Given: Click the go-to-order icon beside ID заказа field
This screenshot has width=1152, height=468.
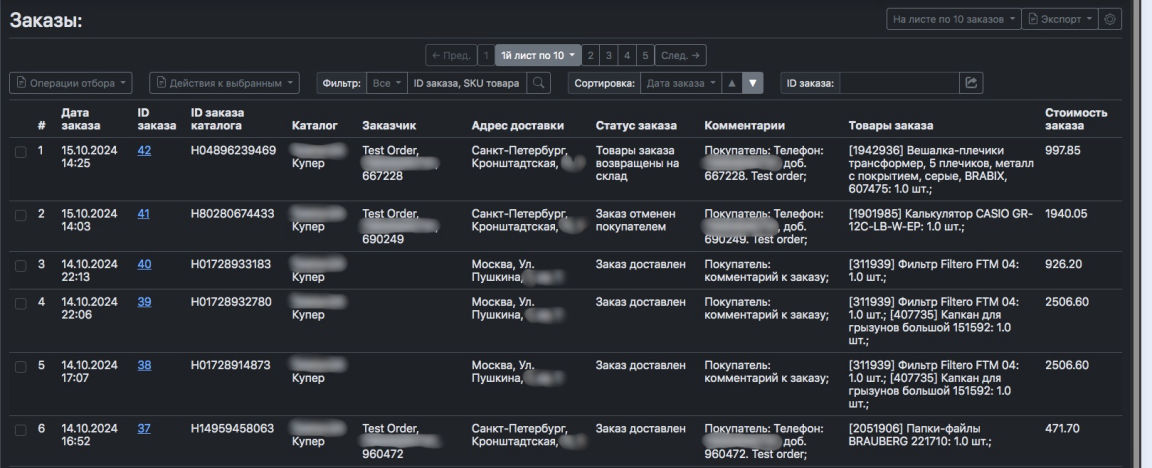Looking at the screenshot, I should click(969, 83).
